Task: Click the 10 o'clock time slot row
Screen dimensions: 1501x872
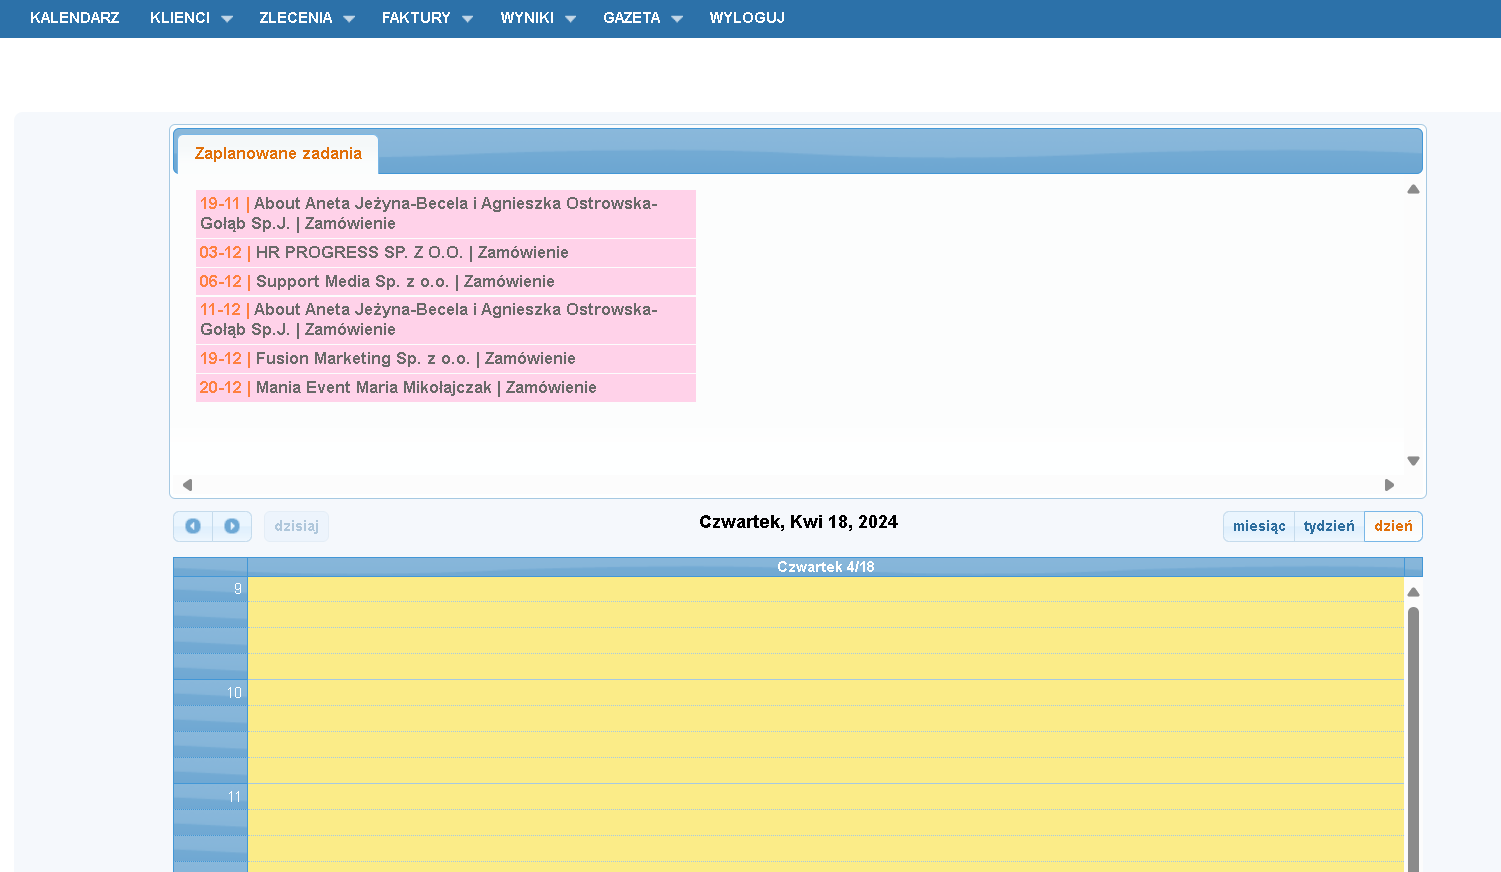Action: pos(825,693)
